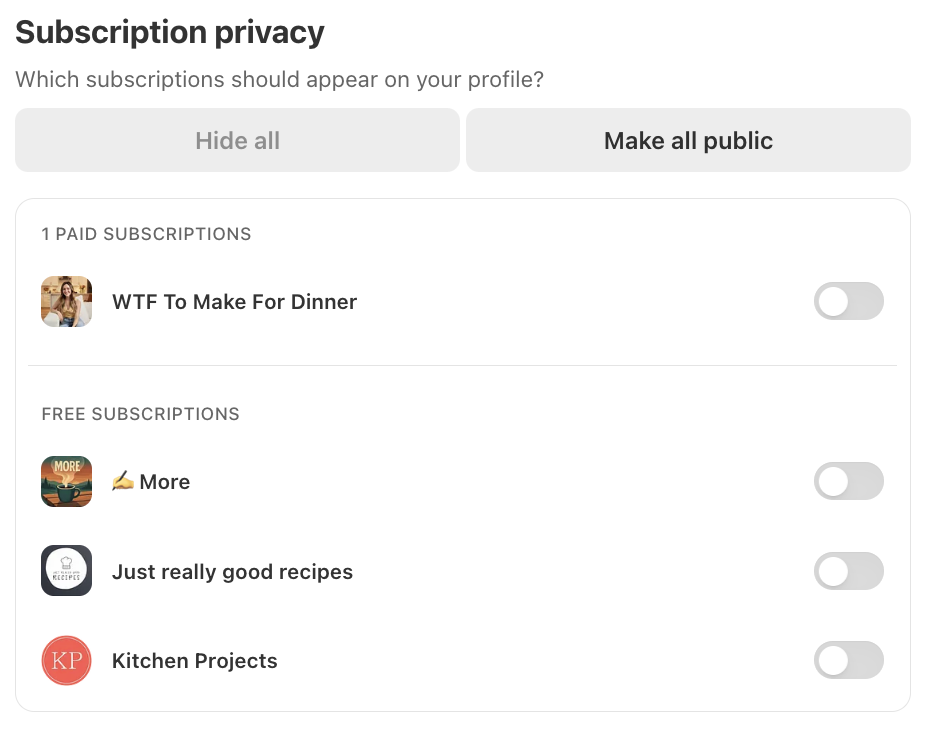Switch on Just really good recipes toggle
The width and height of the screenshot is (934, 732).
tap(848, 571)
